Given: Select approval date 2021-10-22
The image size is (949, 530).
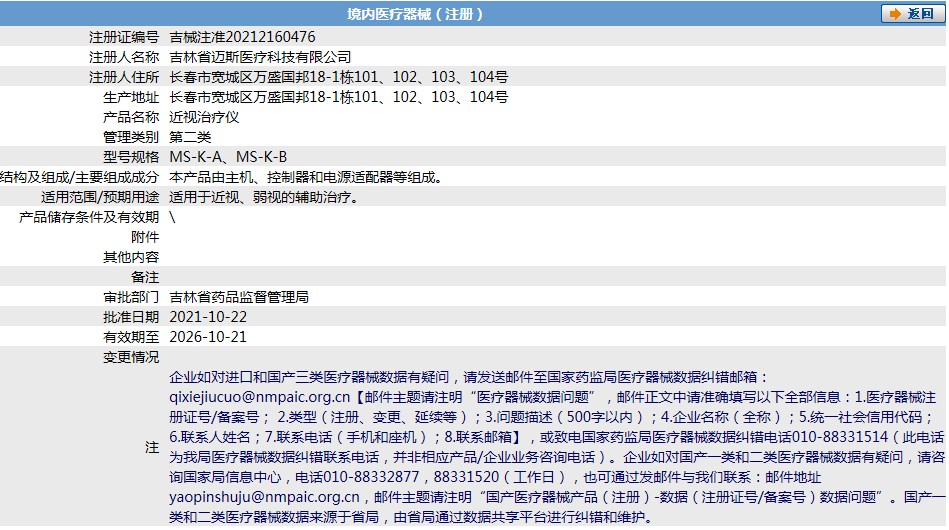Looking at the screenshot, I should [208, 317].
